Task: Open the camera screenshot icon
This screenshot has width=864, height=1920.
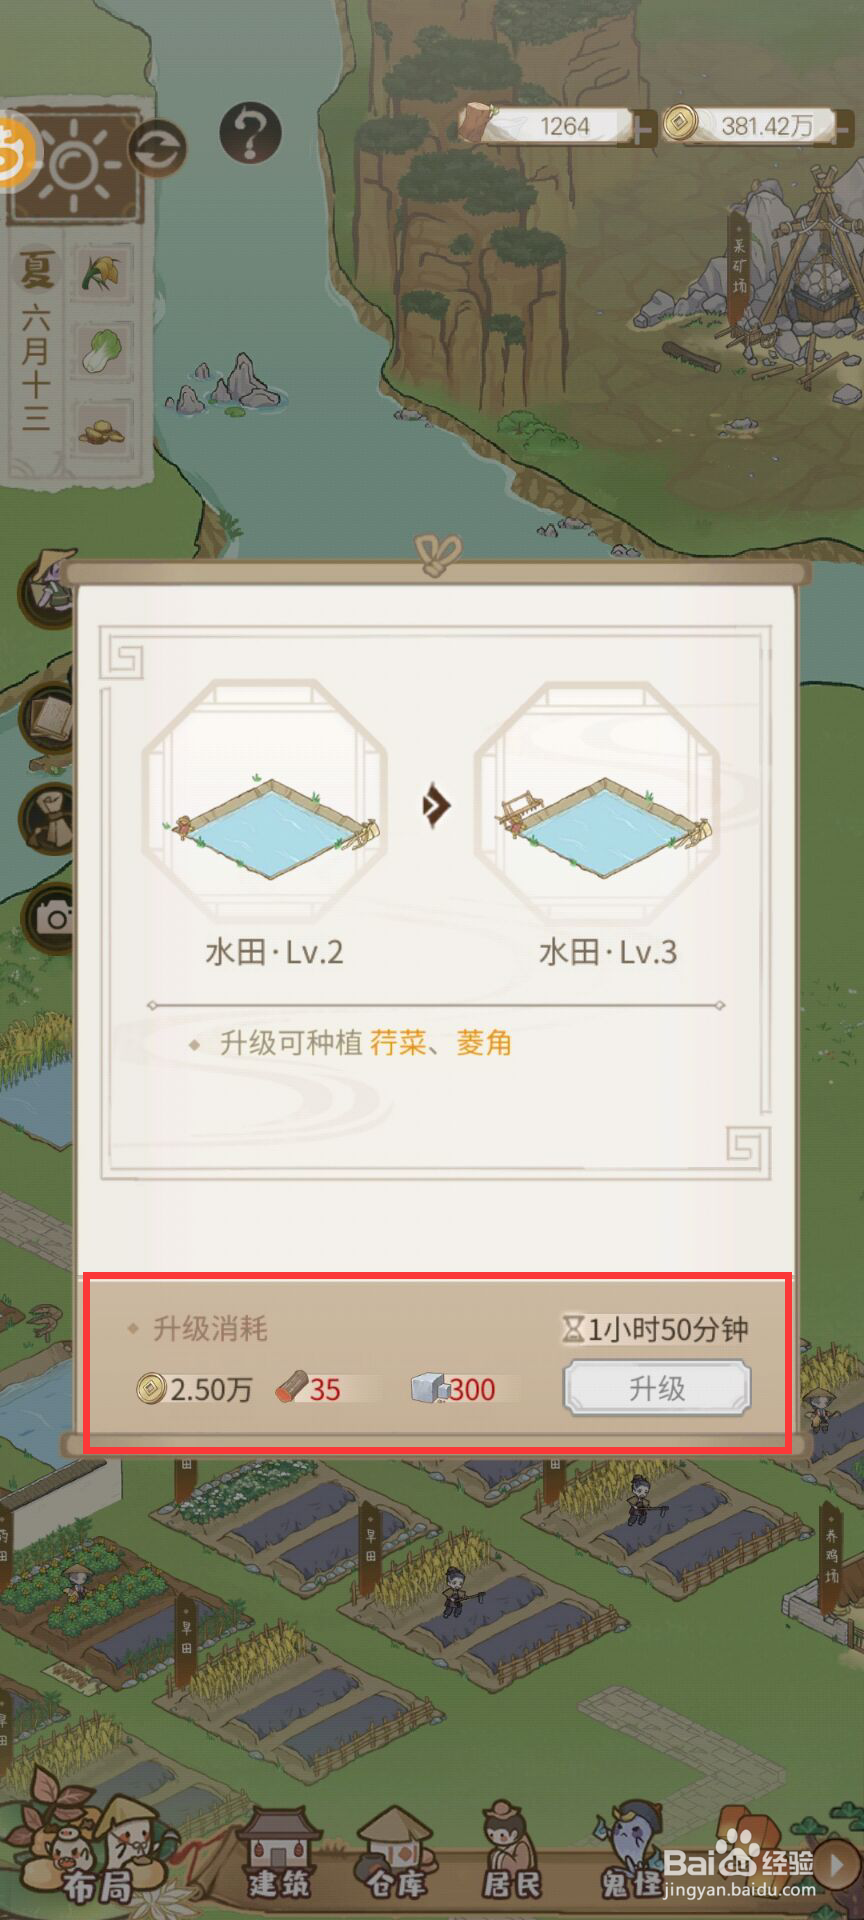Action: tap(50, 917)
